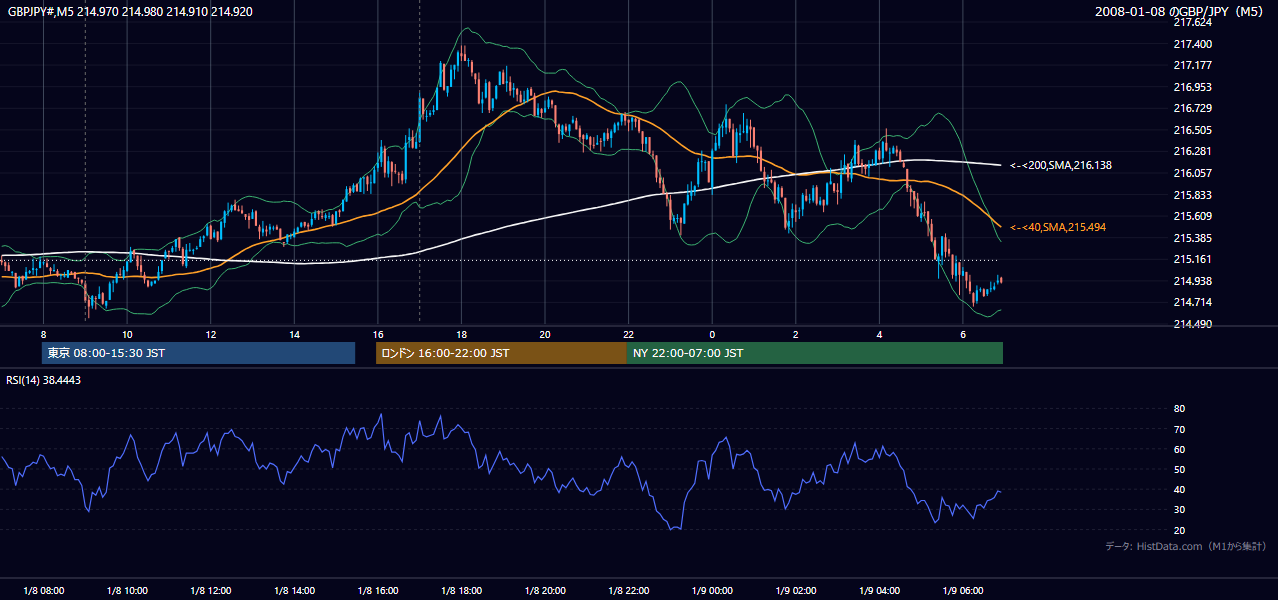Click the bottom time label 1/8 08:00
The width and height of the screenshot is (1278, 600).
[x=43, y=590]
